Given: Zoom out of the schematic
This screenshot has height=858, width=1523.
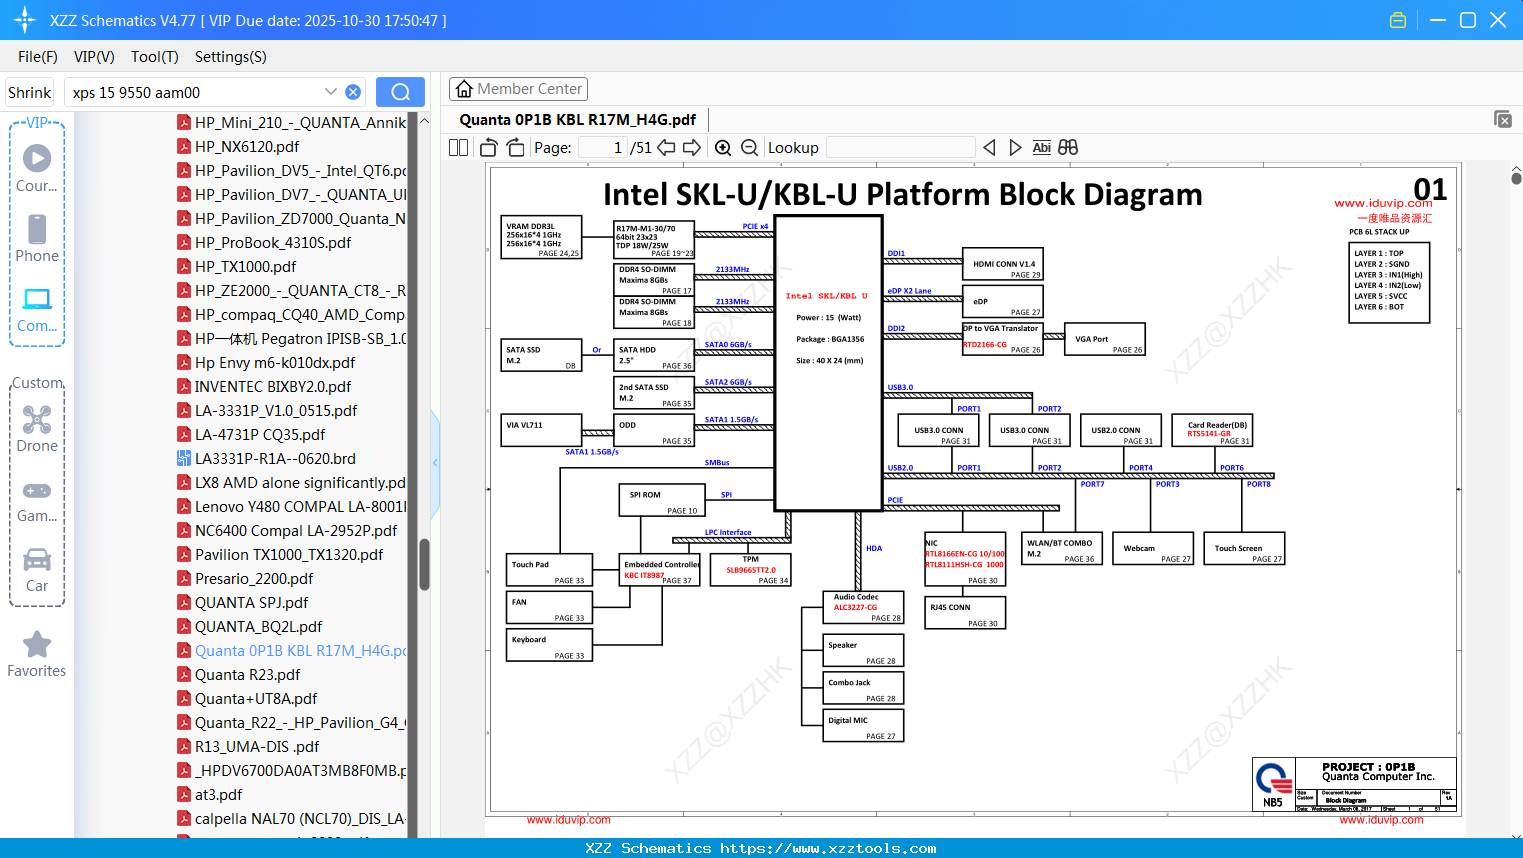Looking at the screenshot, I should (749, 147).
